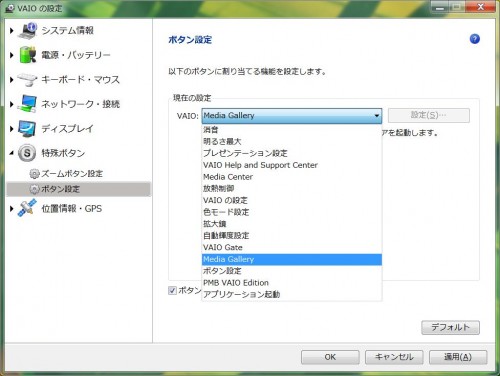Image resolution: width=500 pixels, height=376 pixels.
Task: Choose 消音 from the dropdown list
Action: coord(292,130)
